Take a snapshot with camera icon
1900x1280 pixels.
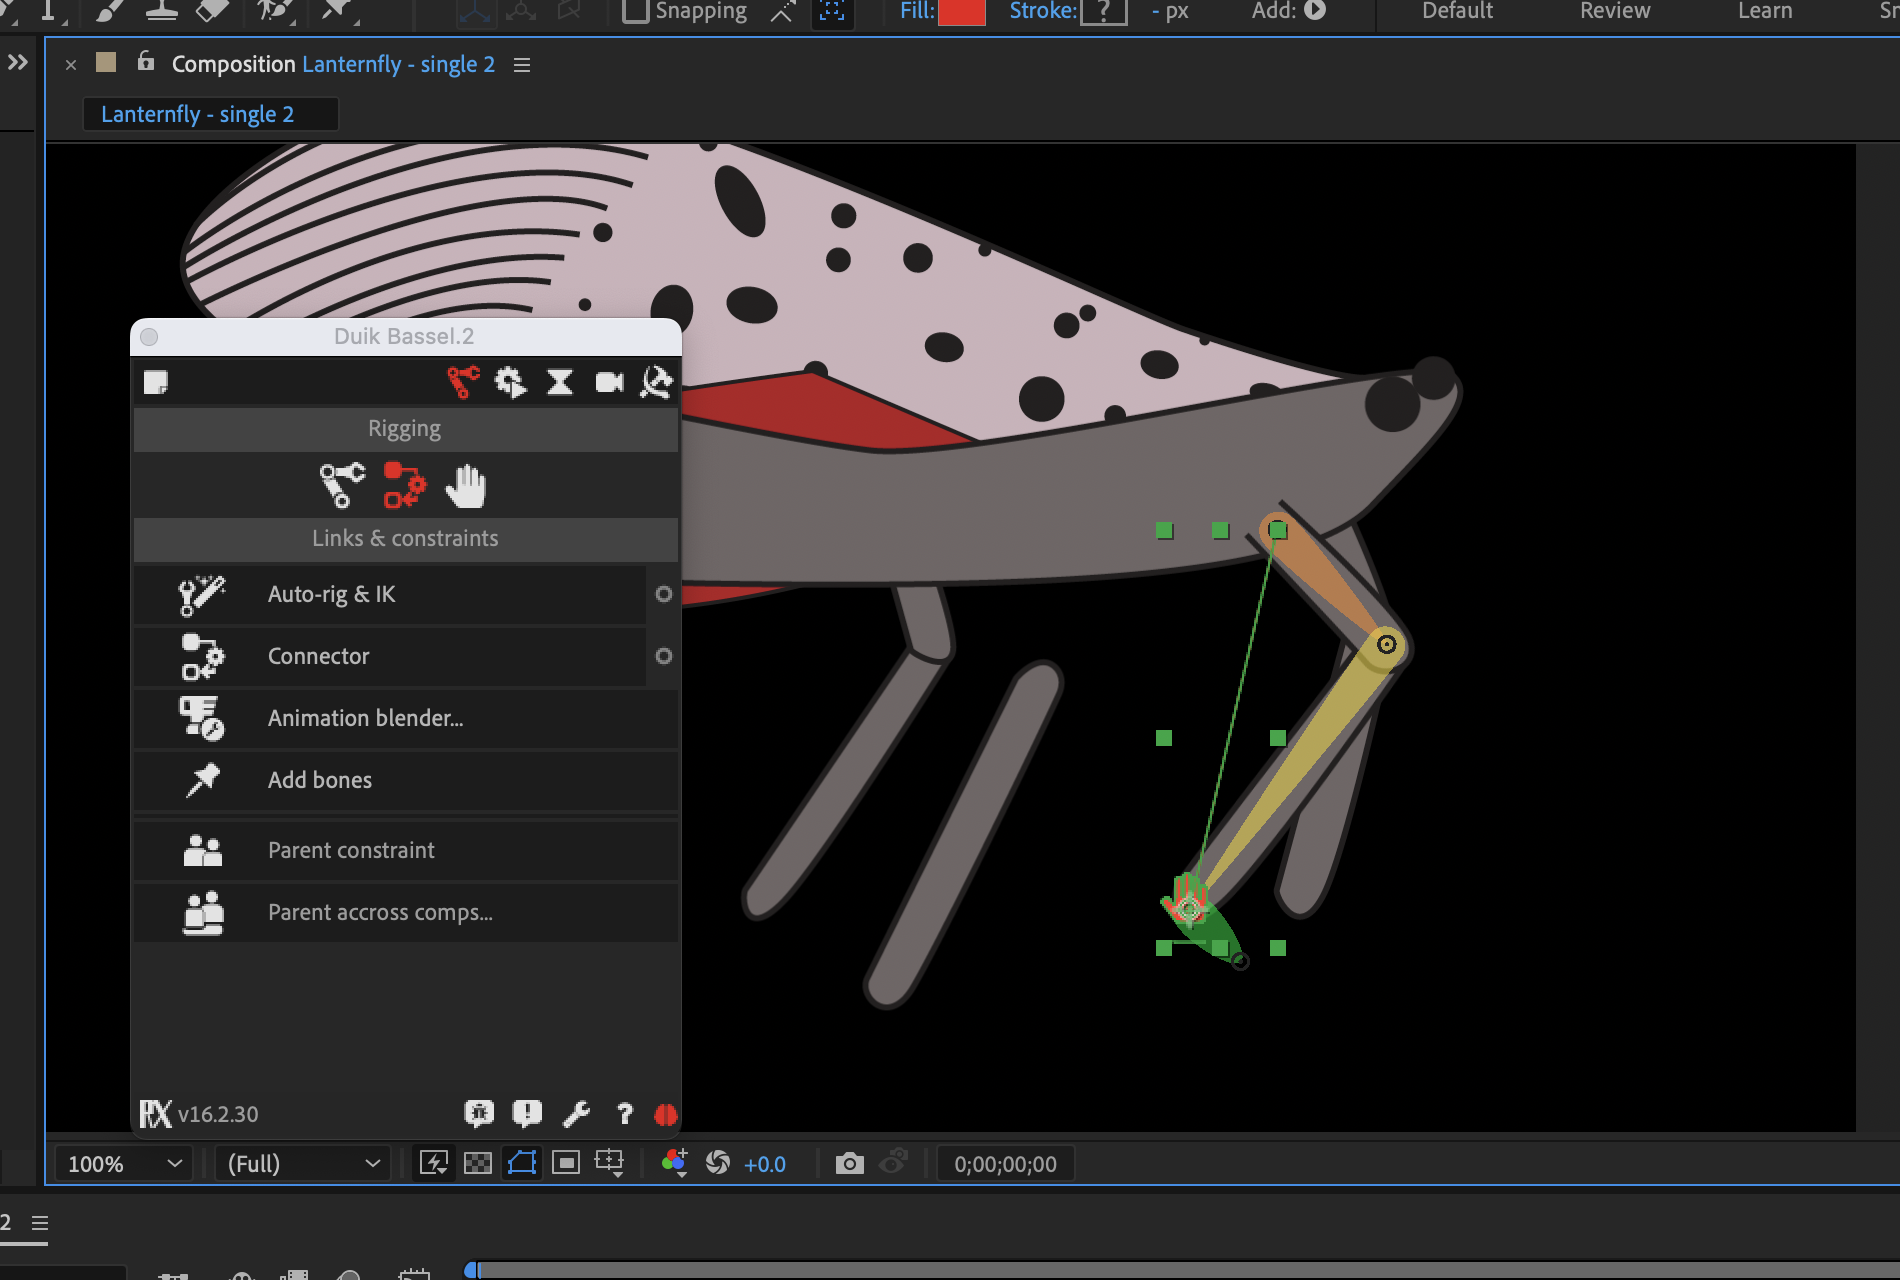tap(849, 1163)
